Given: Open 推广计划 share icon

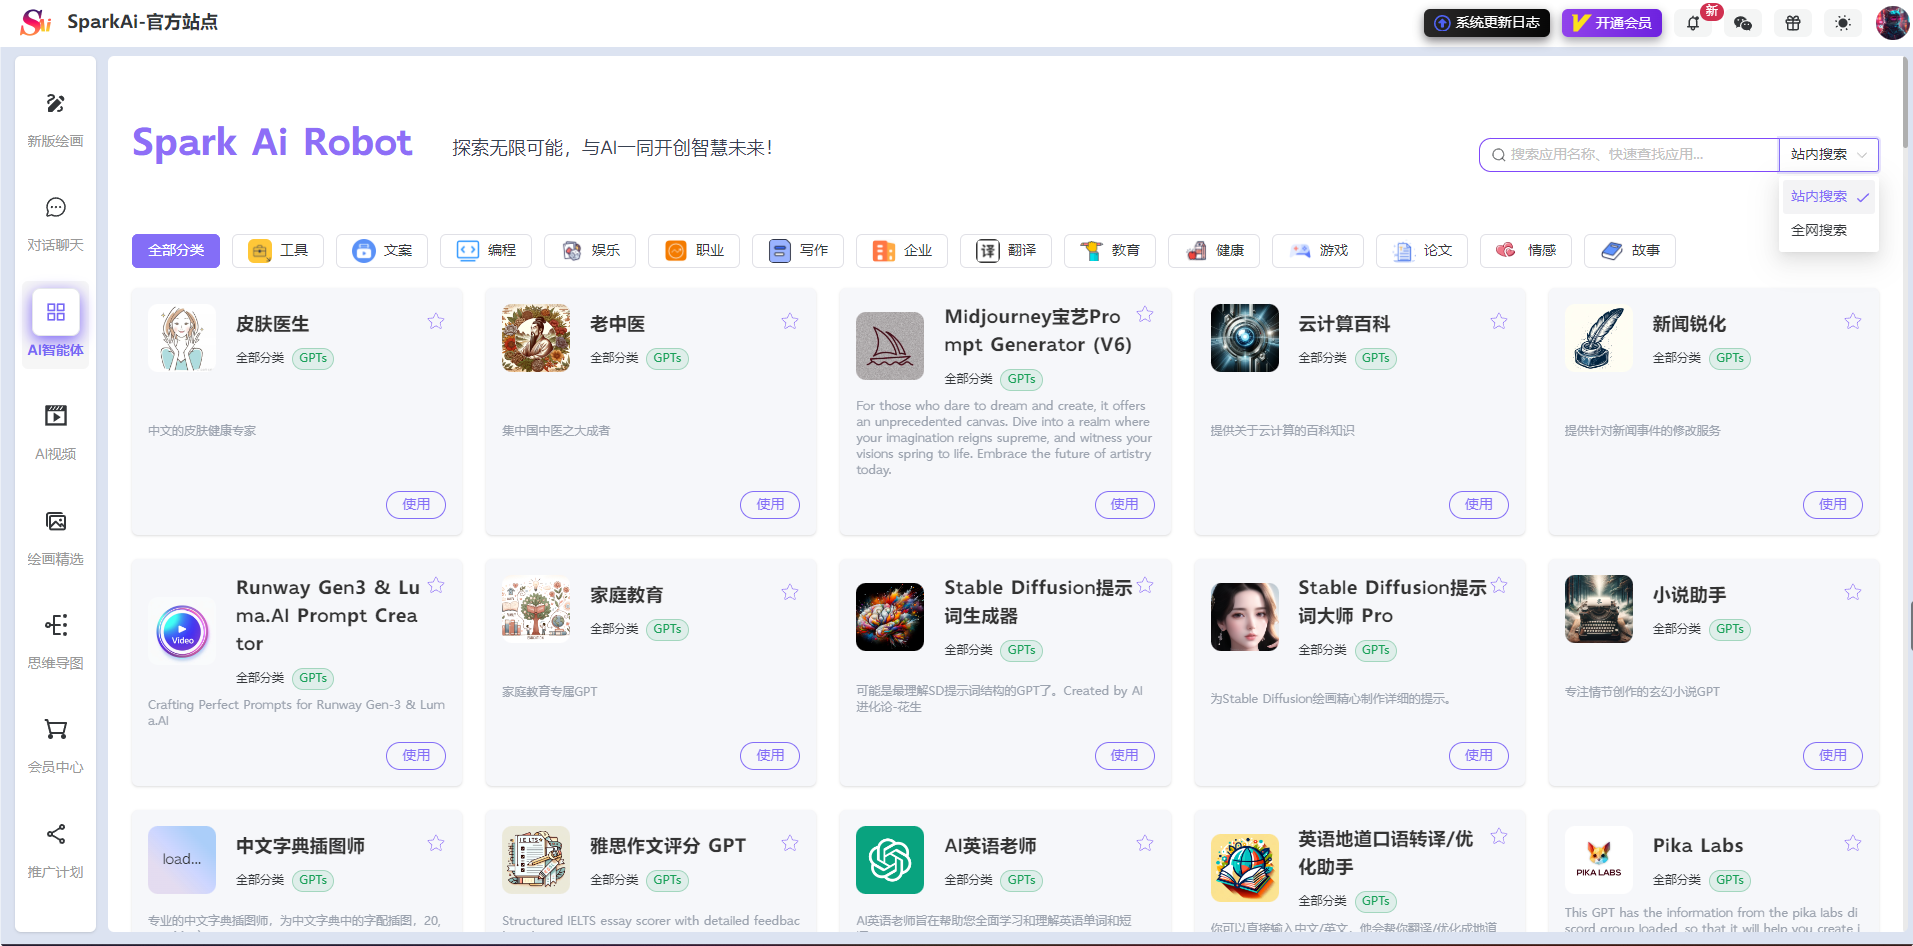Looking at the screenshot, I should click(56, 834).
